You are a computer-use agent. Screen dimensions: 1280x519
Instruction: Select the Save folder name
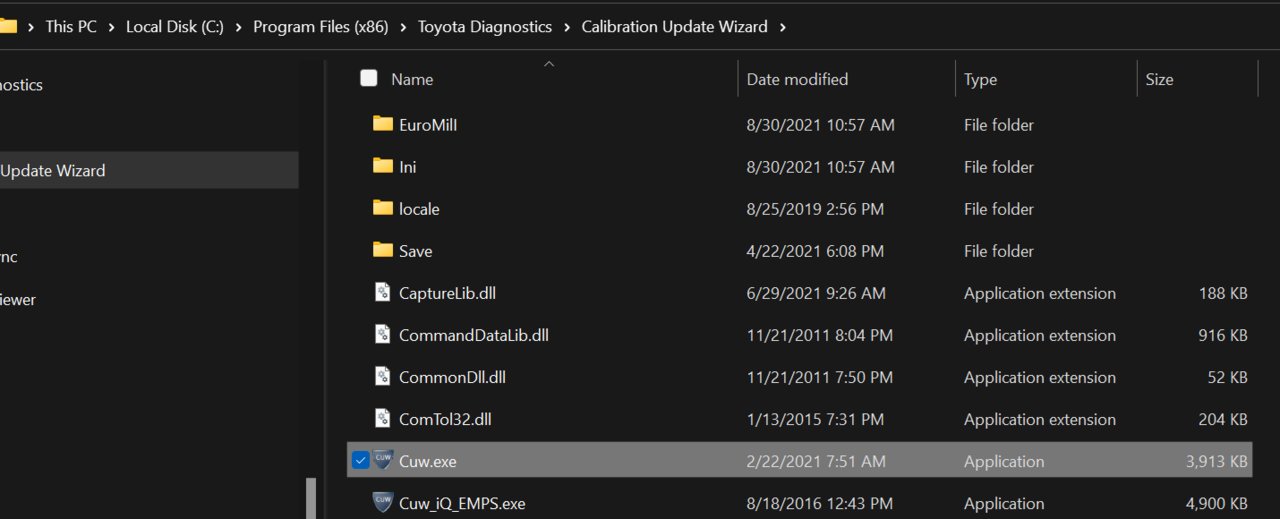click(x=416, y=251)
